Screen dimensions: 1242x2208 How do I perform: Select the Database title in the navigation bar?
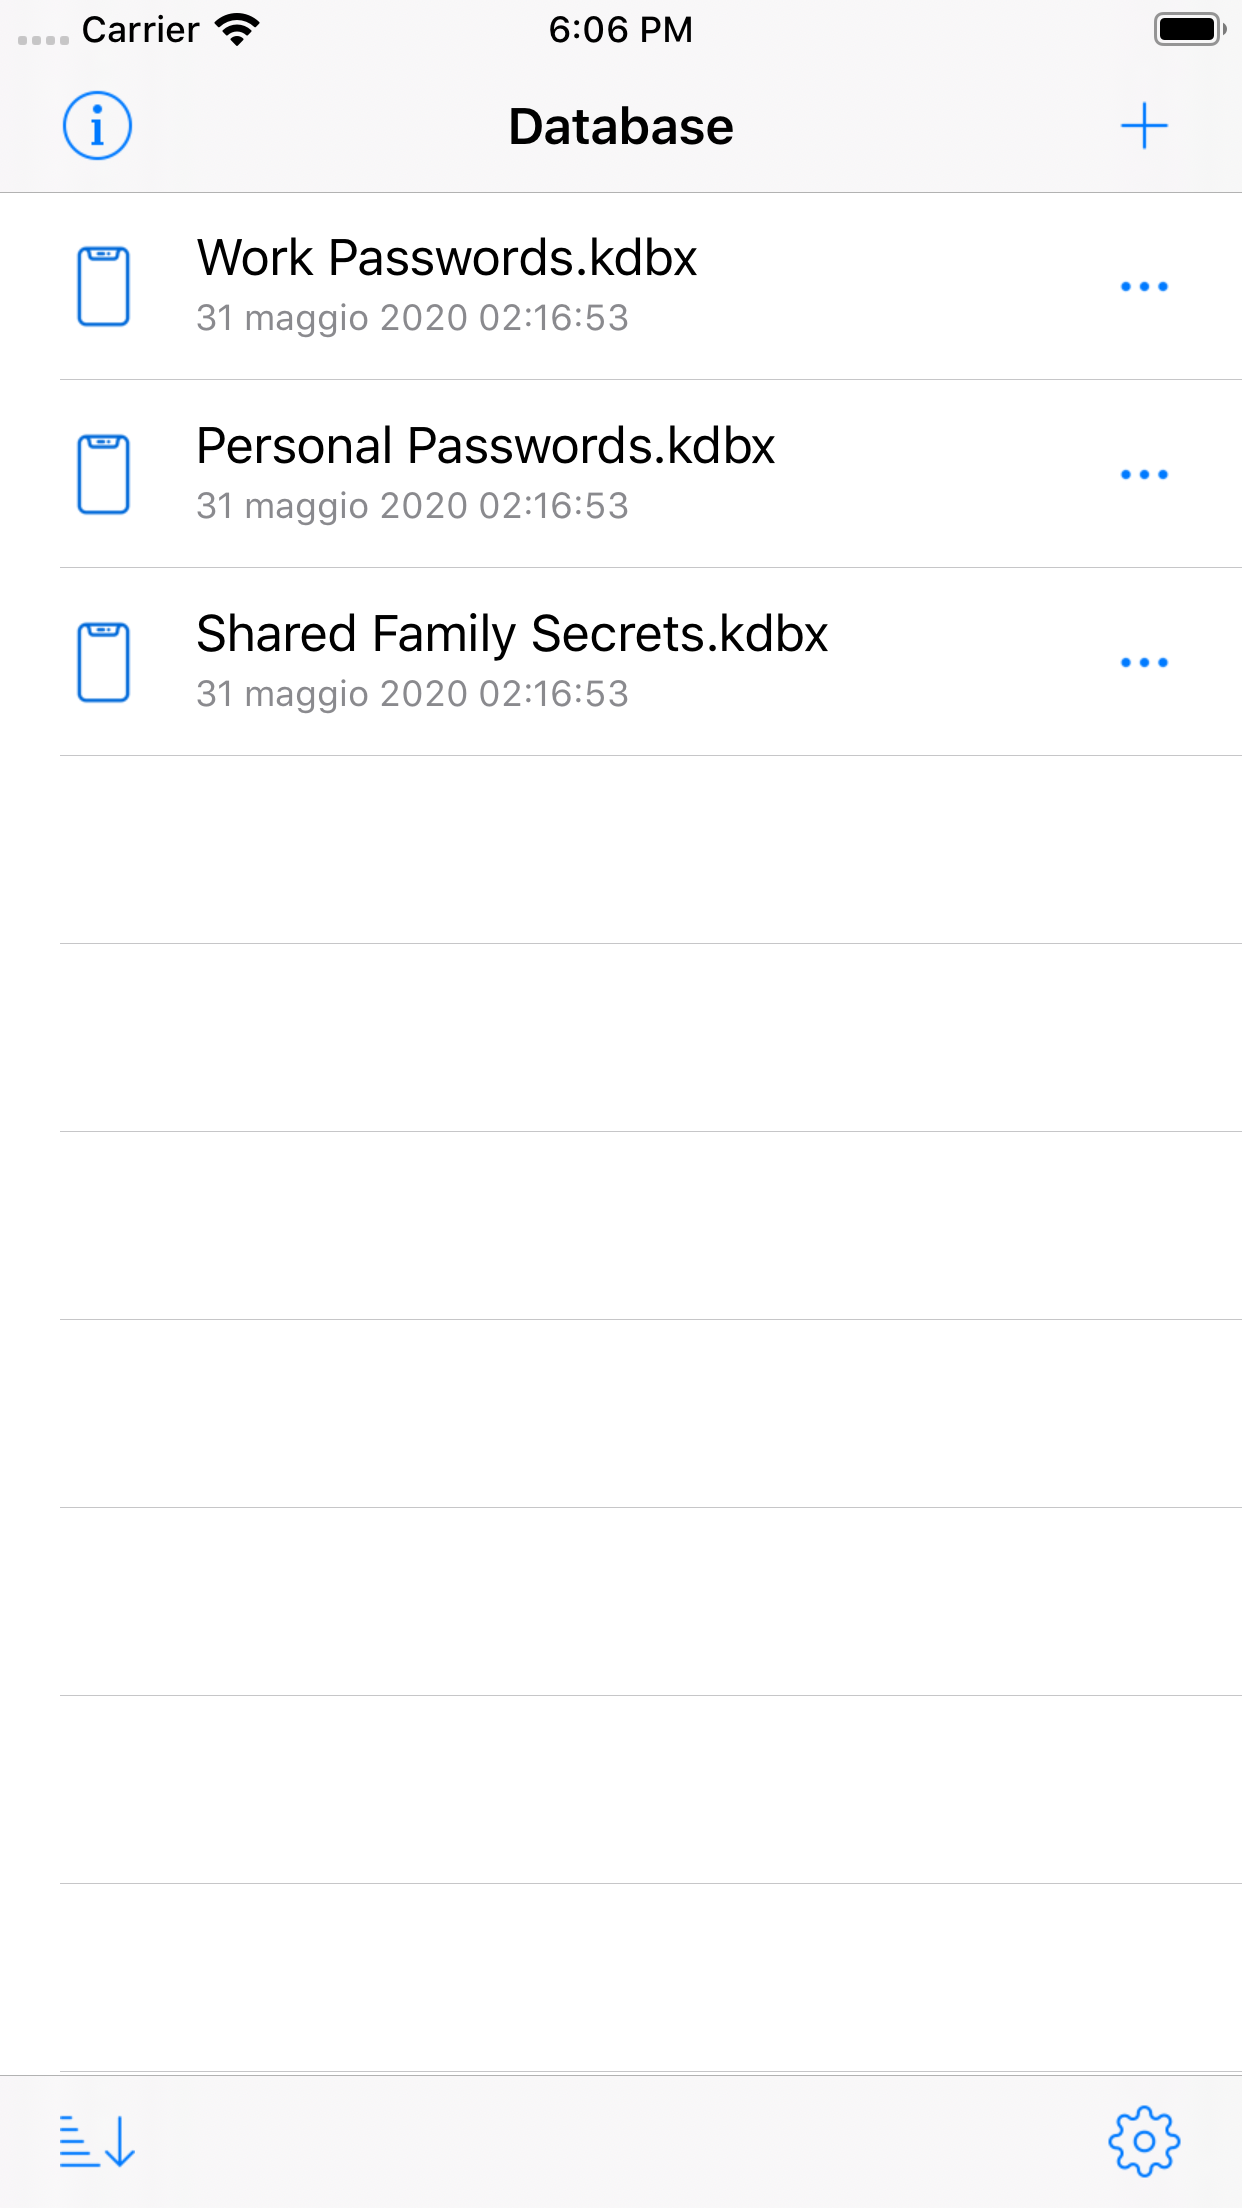click(620, 126)
